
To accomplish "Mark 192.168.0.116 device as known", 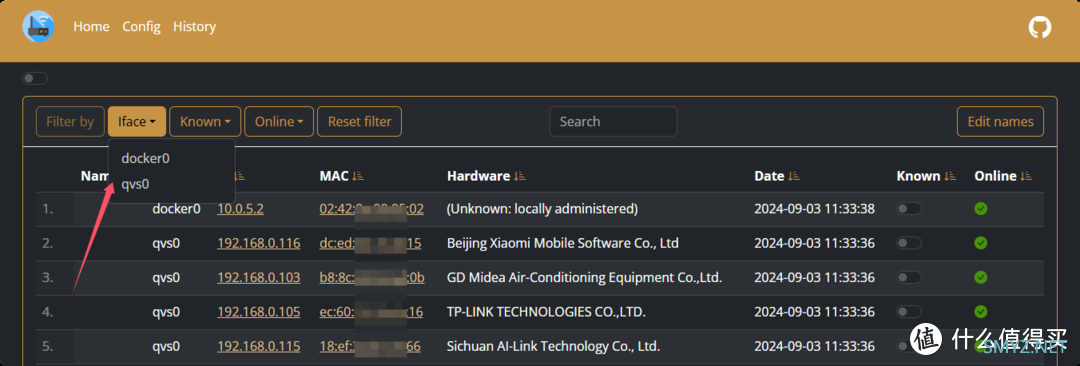I will [x=909, y=243].
